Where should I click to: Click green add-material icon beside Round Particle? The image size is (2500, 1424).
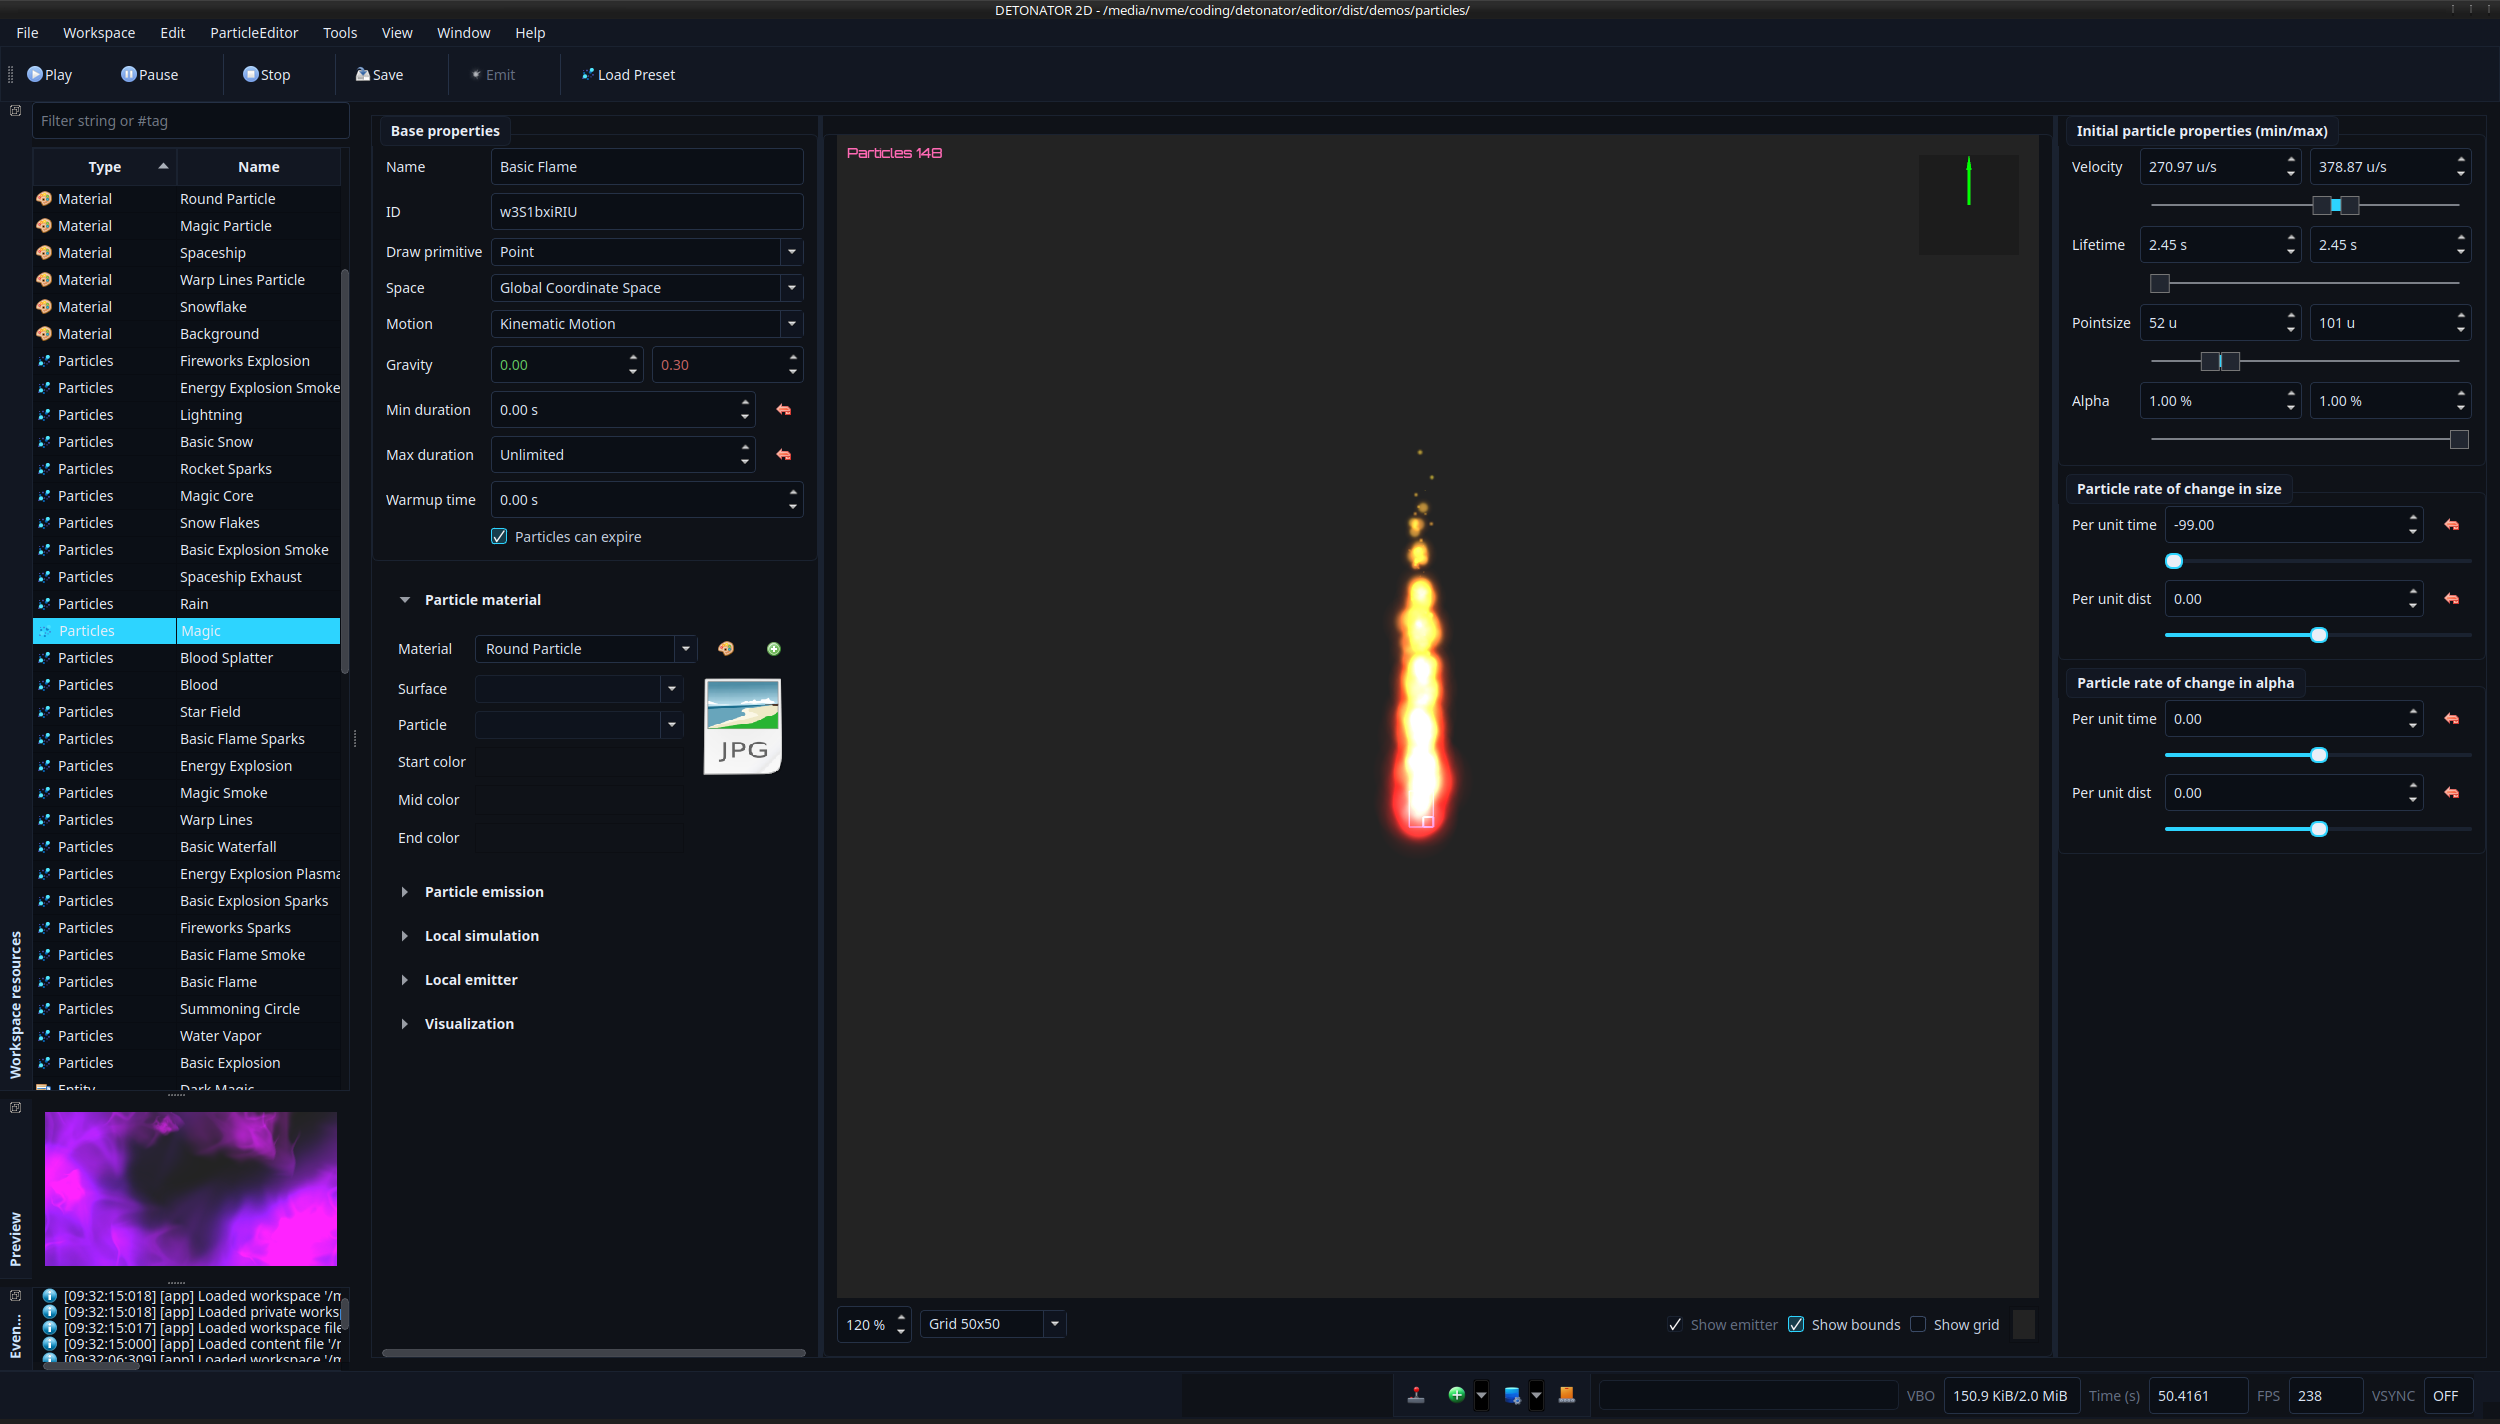coord(774,649)
